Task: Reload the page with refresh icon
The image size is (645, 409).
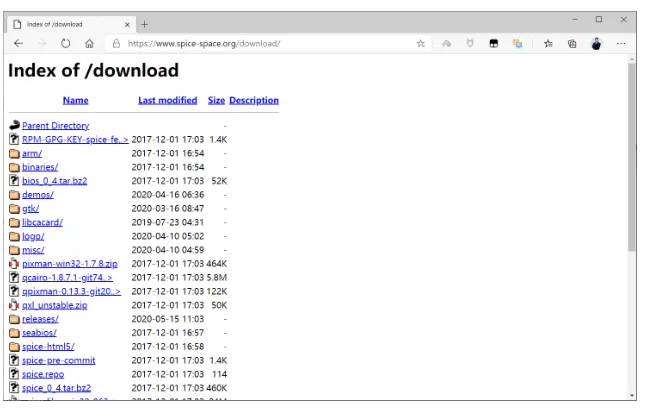Action: pyautogui.click(x=65, y=43)
